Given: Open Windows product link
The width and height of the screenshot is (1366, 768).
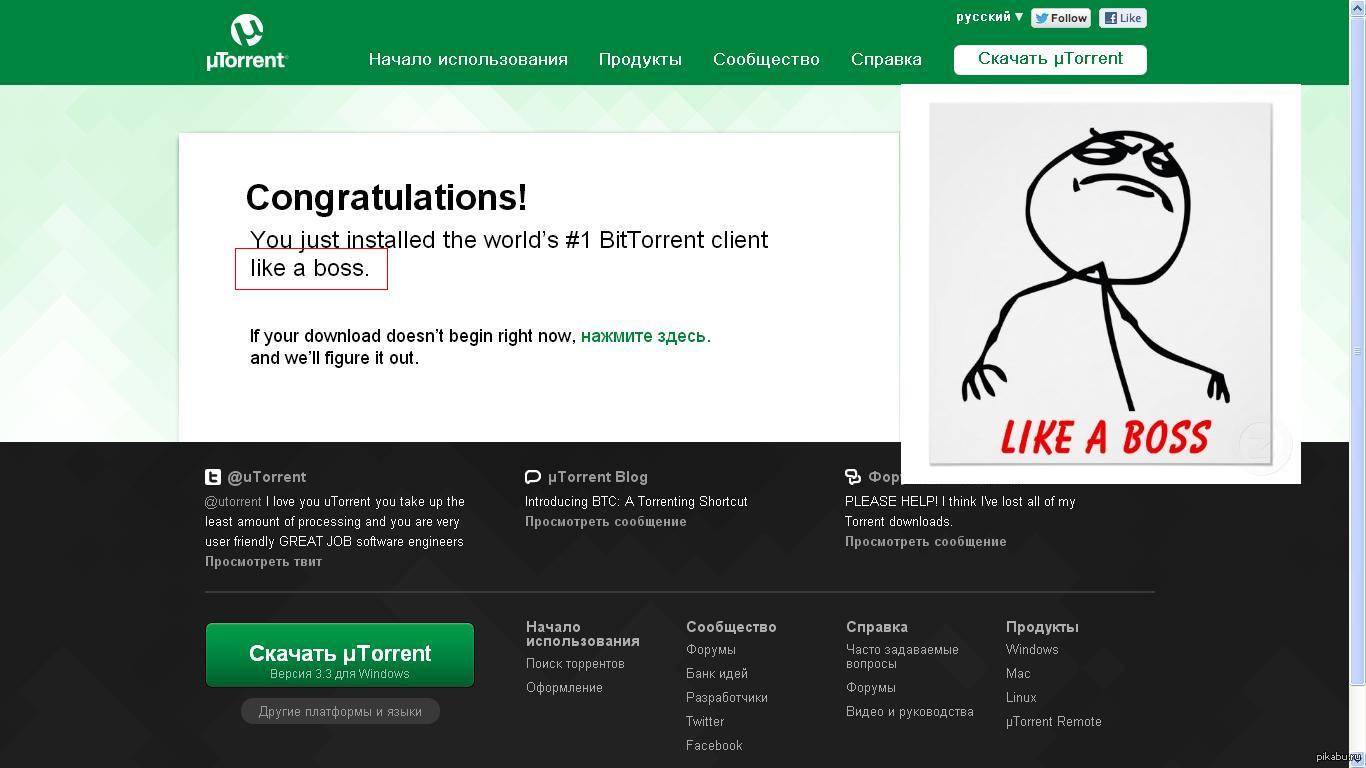Looking at the screenshot, I should 1032,650.
